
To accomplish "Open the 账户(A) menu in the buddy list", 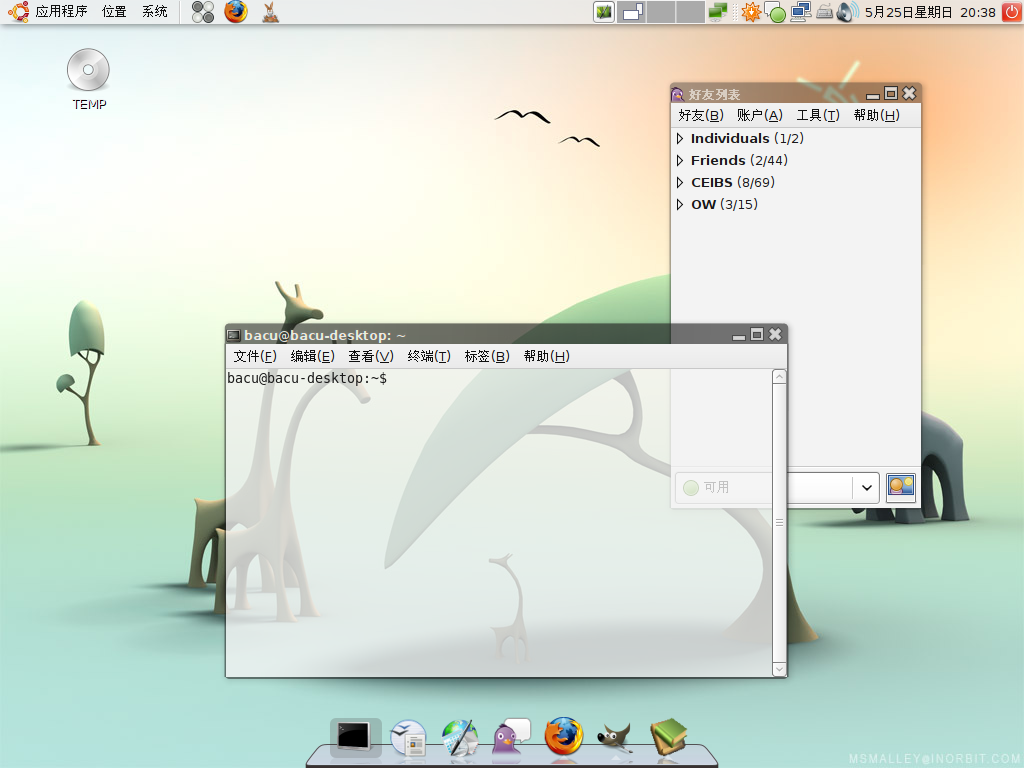I will [x=760, y=116].
